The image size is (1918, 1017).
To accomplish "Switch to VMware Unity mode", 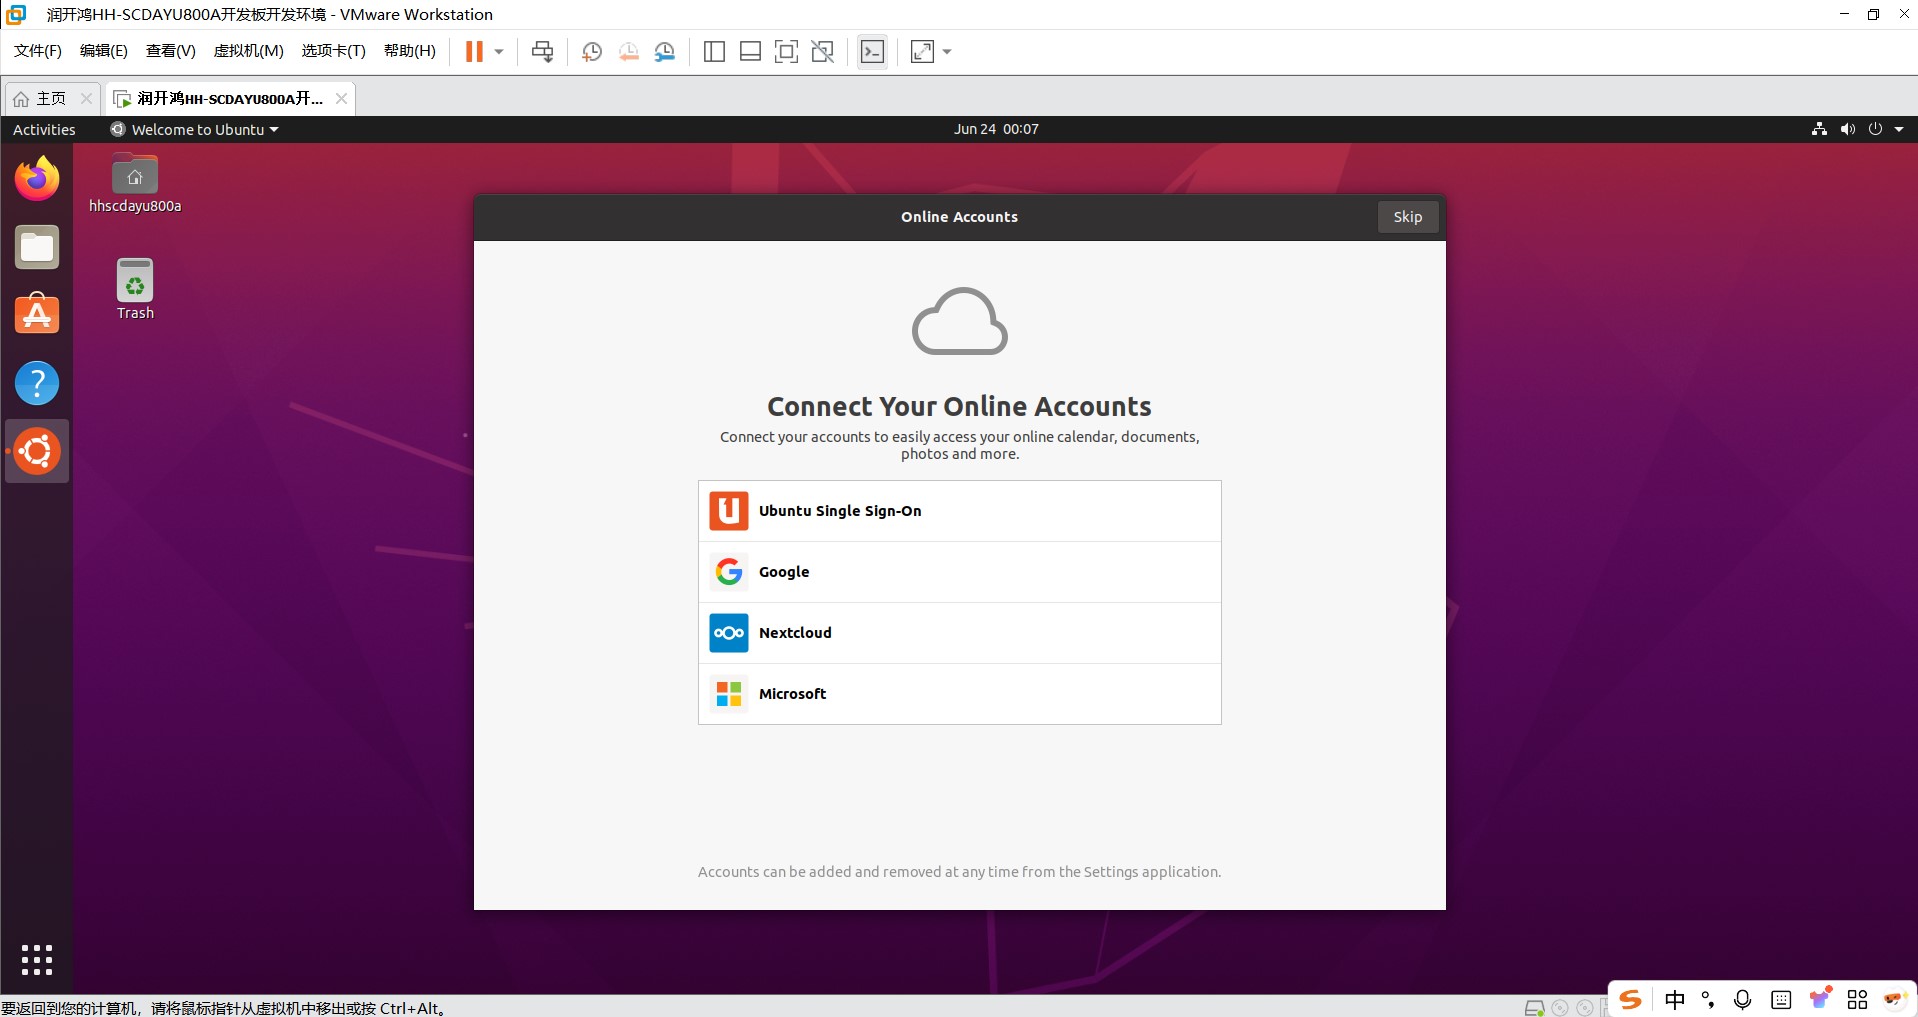I will coord(823,52).
